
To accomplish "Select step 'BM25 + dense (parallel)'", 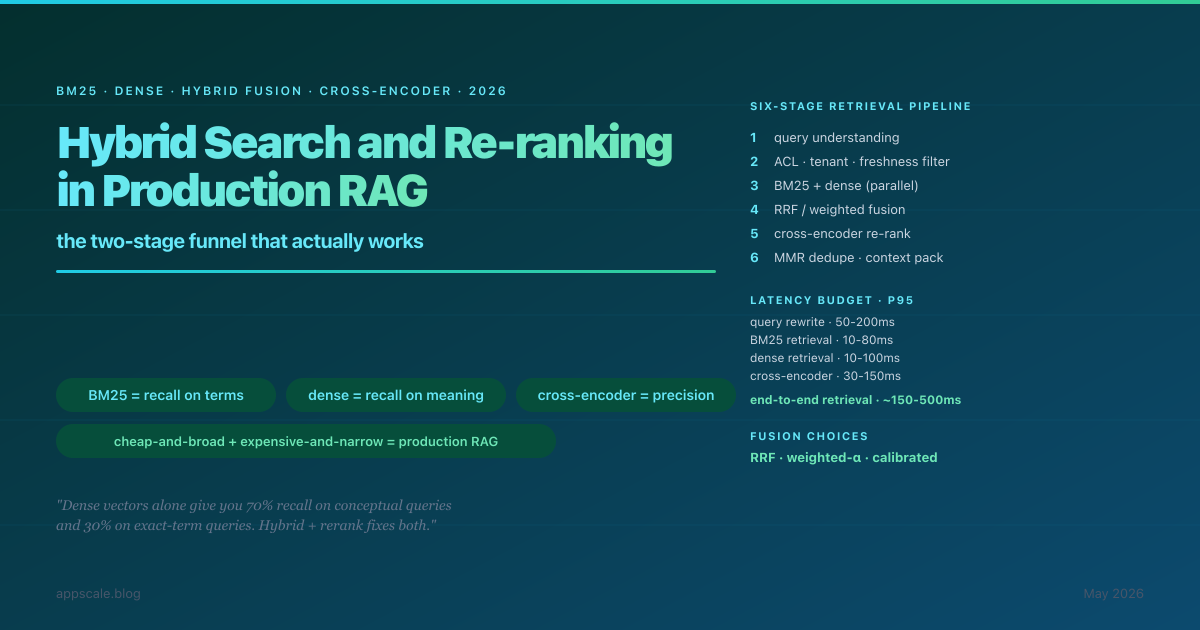I will pyautogui.click(x=846, y=186).
